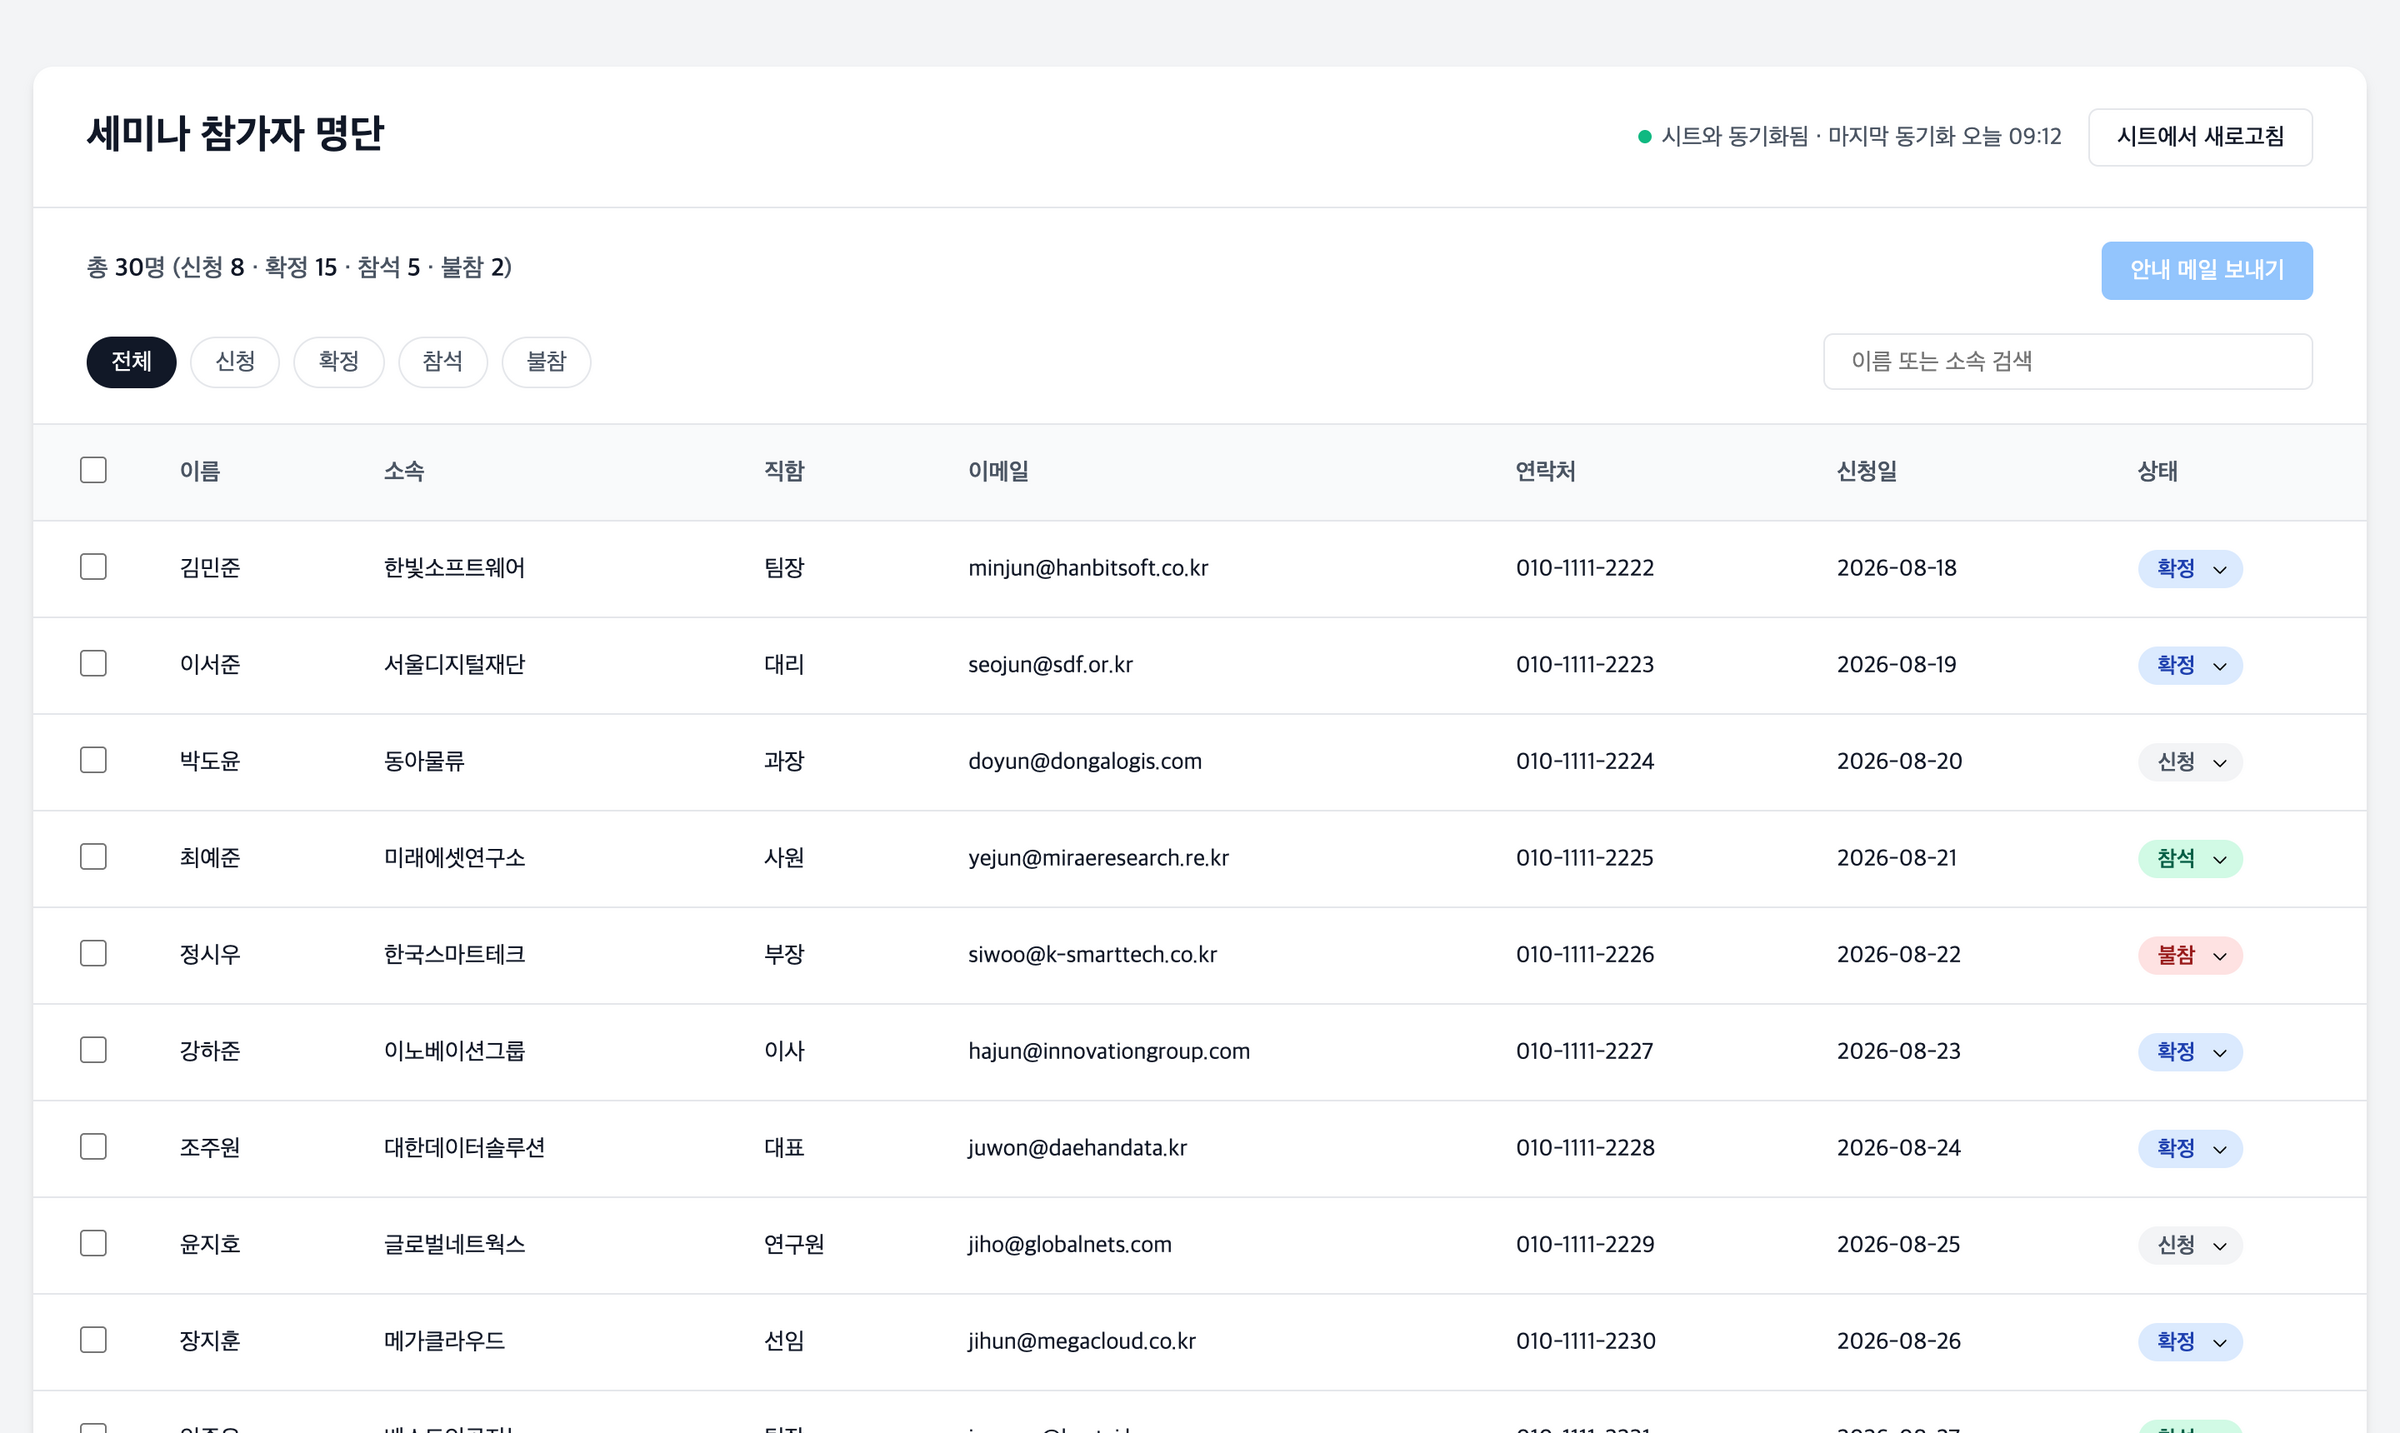Click the 연락처 column header
The image size is (2400, 1433).
tap(1545, 471)
